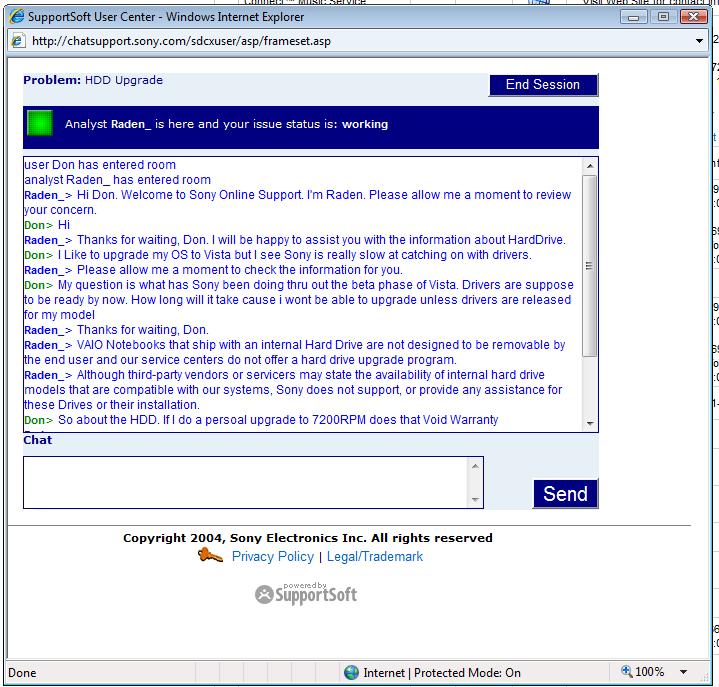The image size is (719, 687).
Task: Open the zoom level dropdown arrow
Action: click(x=683, y=672)
